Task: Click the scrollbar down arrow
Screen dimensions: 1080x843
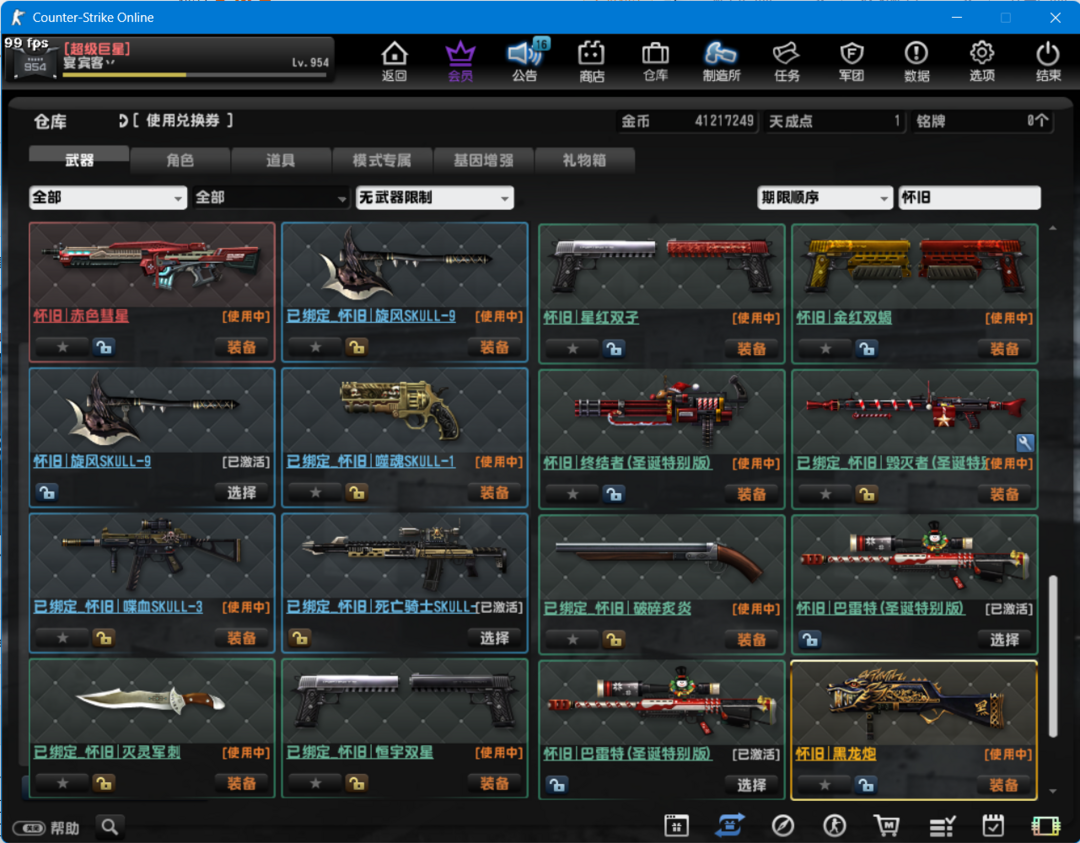Action: [x=1052, y=791]
